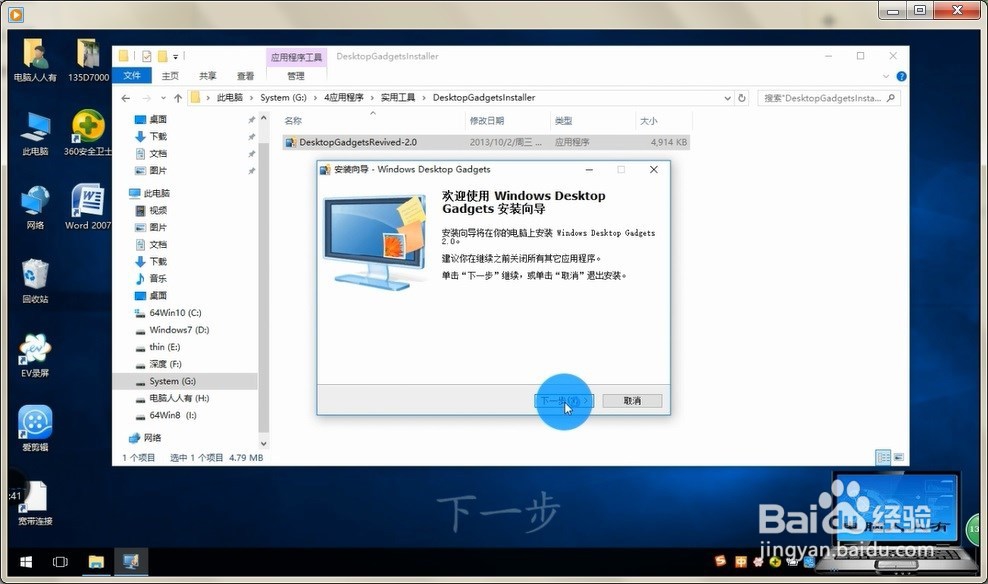Switch to the 查看 ribbon tab
Viewport: 988px width, 584px height.
click(245, 76)
